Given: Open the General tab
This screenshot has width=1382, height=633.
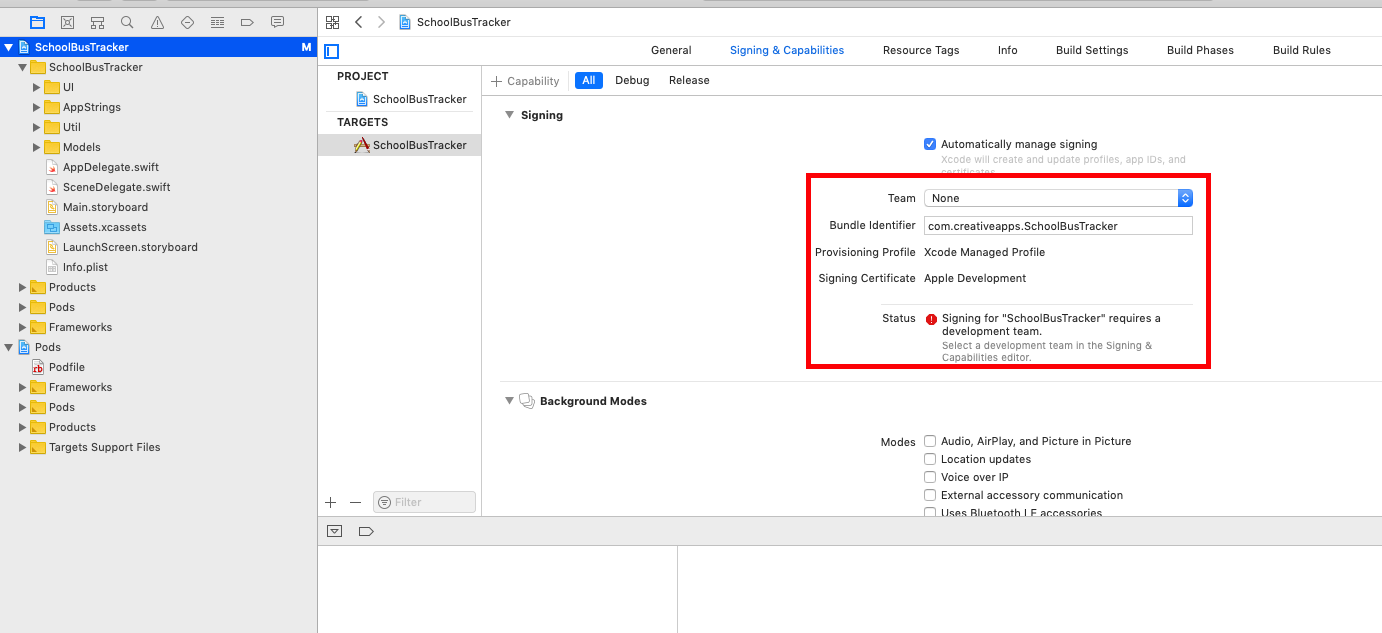Looking at the screenshot, I should tap(671, 50).
